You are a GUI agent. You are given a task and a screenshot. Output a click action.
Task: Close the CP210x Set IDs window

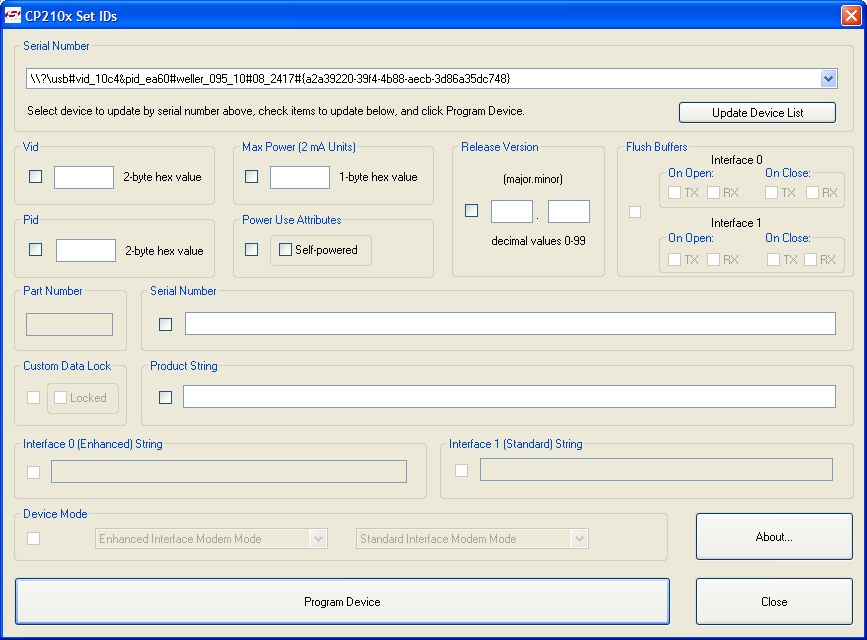[x=851, y=15]
